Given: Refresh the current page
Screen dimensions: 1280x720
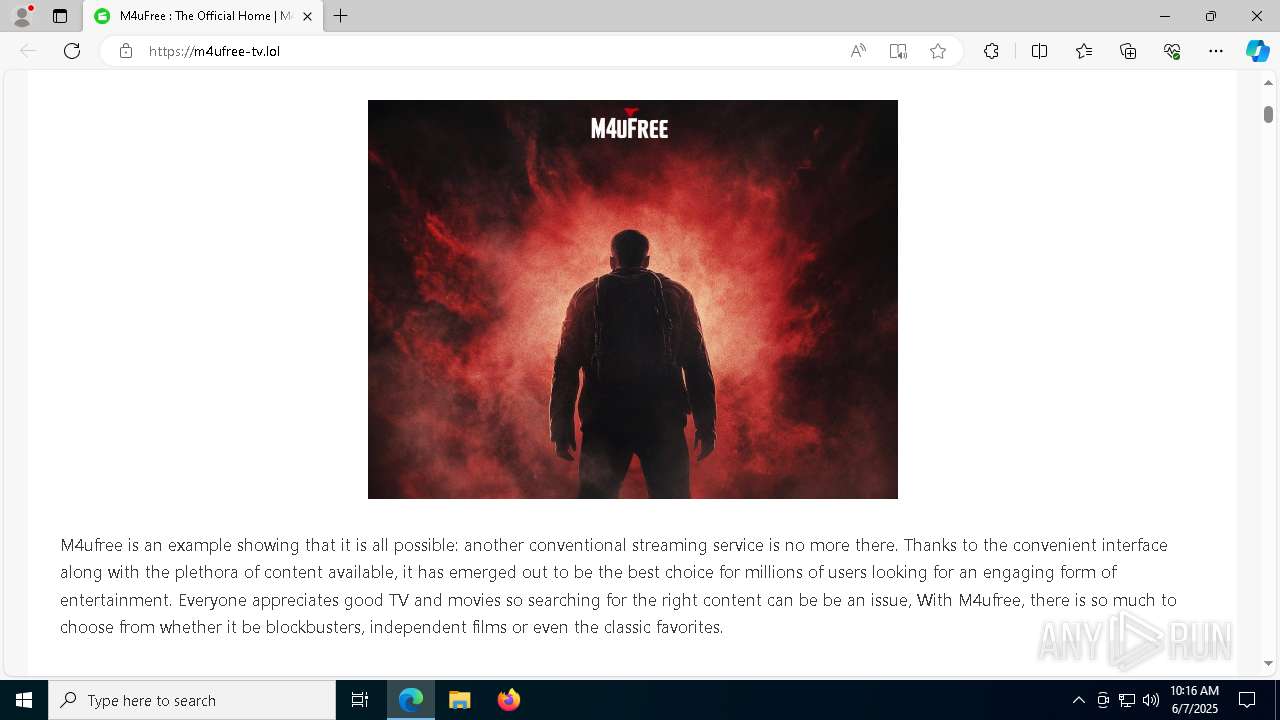Looking at the screenshot, I should [72, 51].
